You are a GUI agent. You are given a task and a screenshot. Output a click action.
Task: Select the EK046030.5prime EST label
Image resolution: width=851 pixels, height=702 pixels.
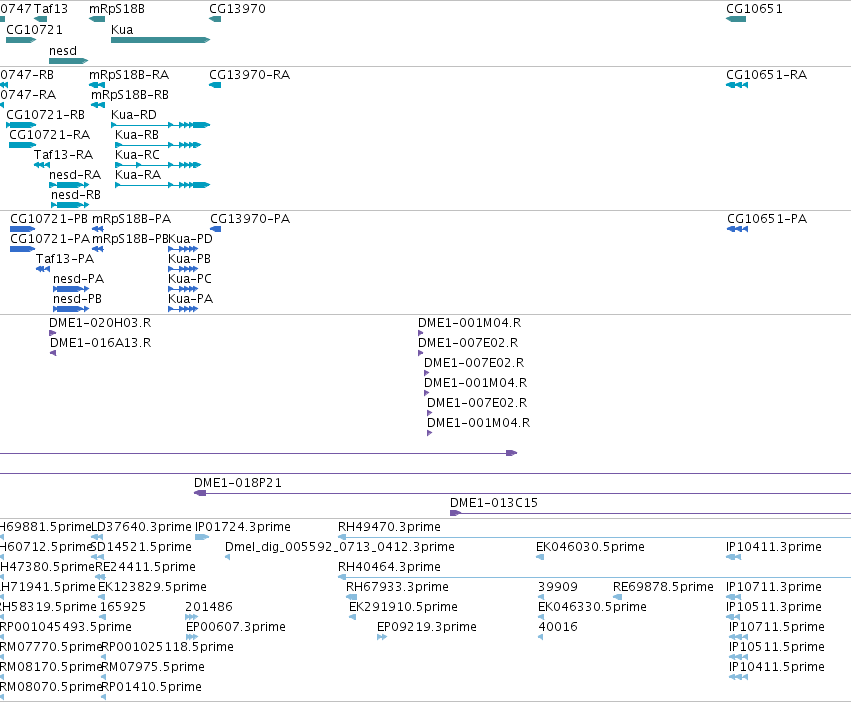590,547
